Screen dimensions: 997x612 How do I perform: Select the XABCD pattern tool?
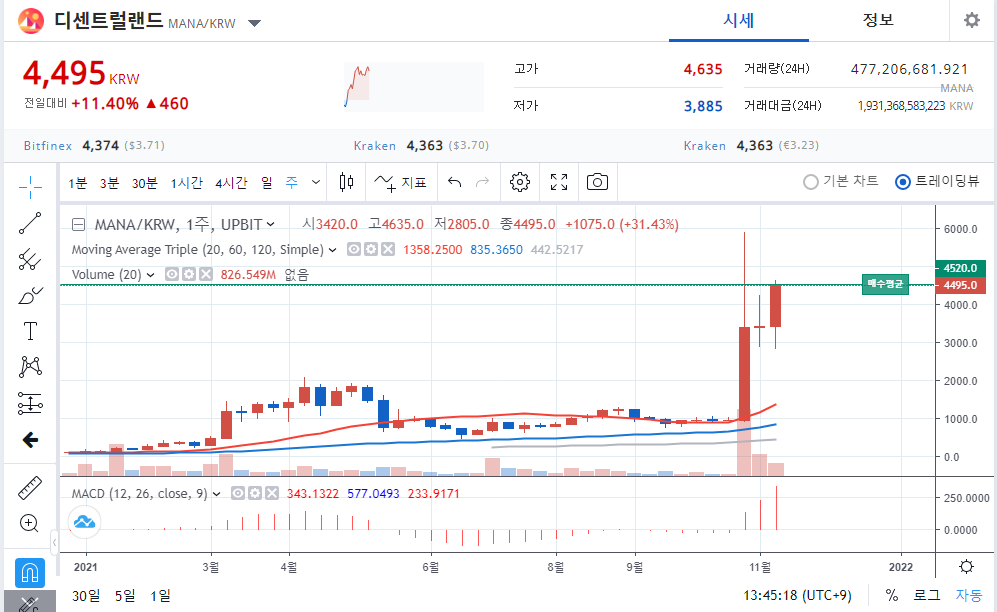(x=30, y=367)
